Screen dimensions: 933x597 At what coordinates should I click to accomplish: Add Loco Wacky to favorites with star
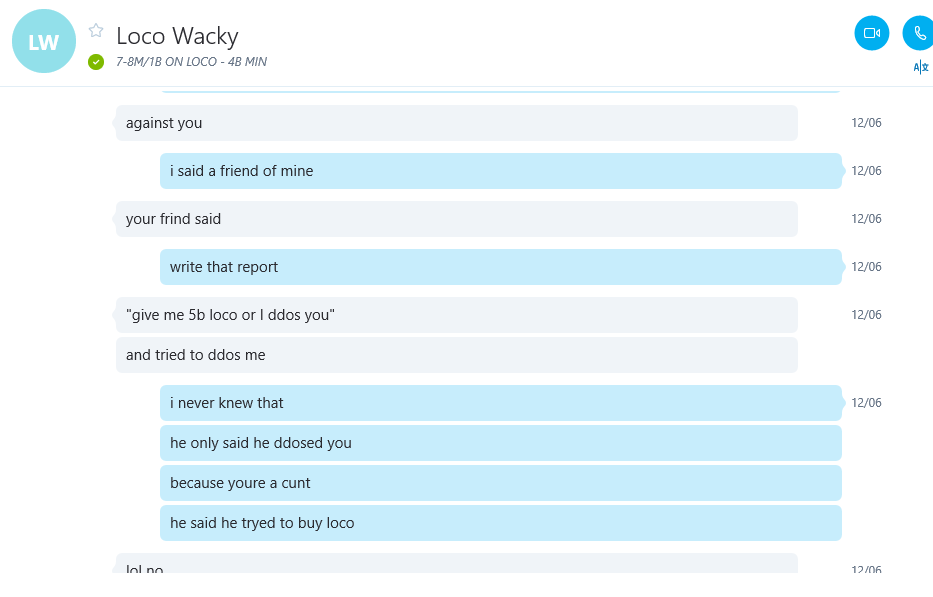tap(96, 30)
